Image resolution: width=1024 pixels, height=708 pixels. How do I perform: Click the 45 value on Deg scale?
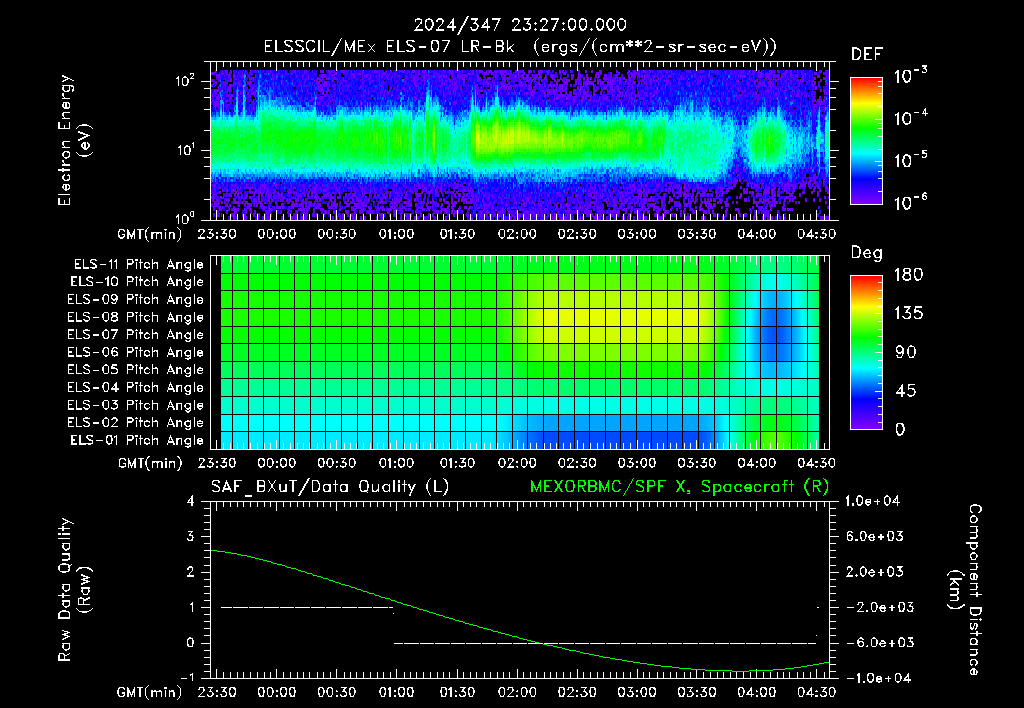tap(906, 391)
